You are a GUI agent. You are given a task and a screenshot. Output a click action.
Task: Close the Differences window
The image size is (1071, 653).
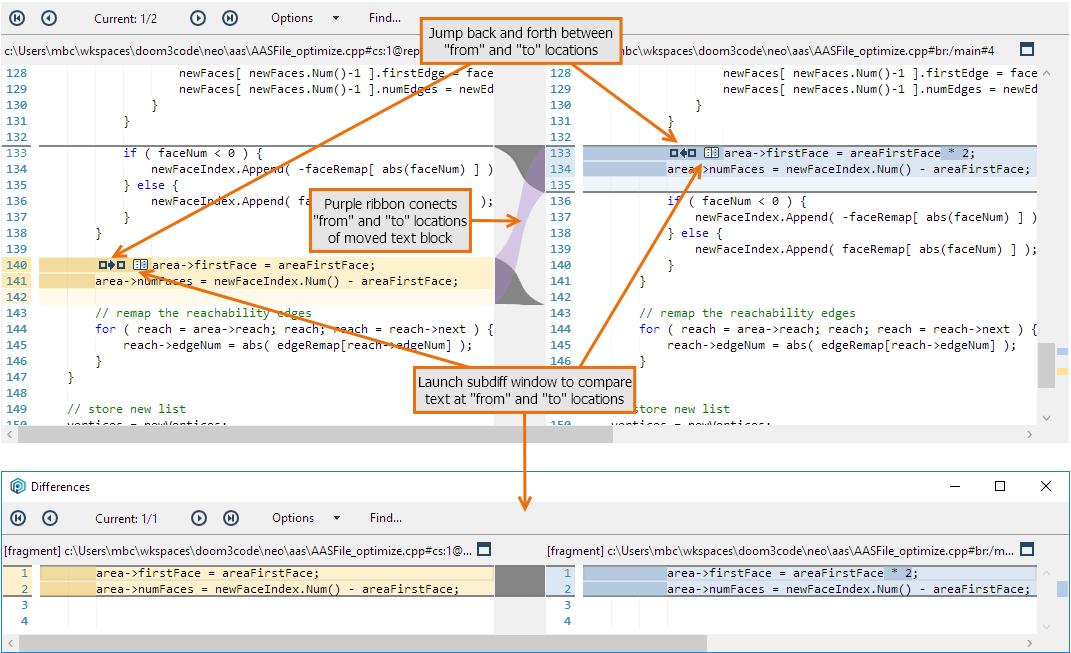1046,486
